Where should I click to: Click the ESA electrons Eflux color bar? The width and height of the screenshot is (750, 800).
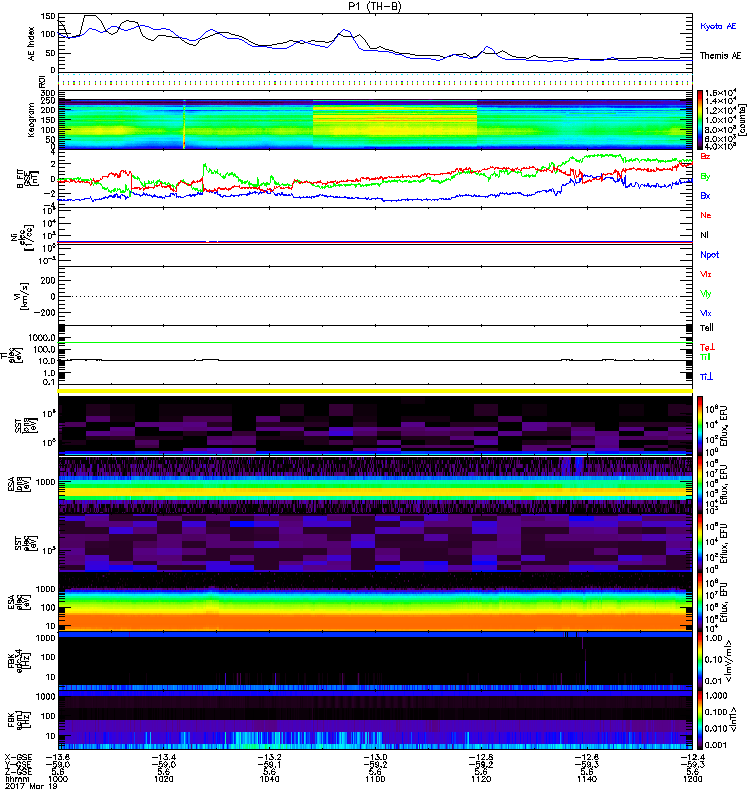point(700,602)
